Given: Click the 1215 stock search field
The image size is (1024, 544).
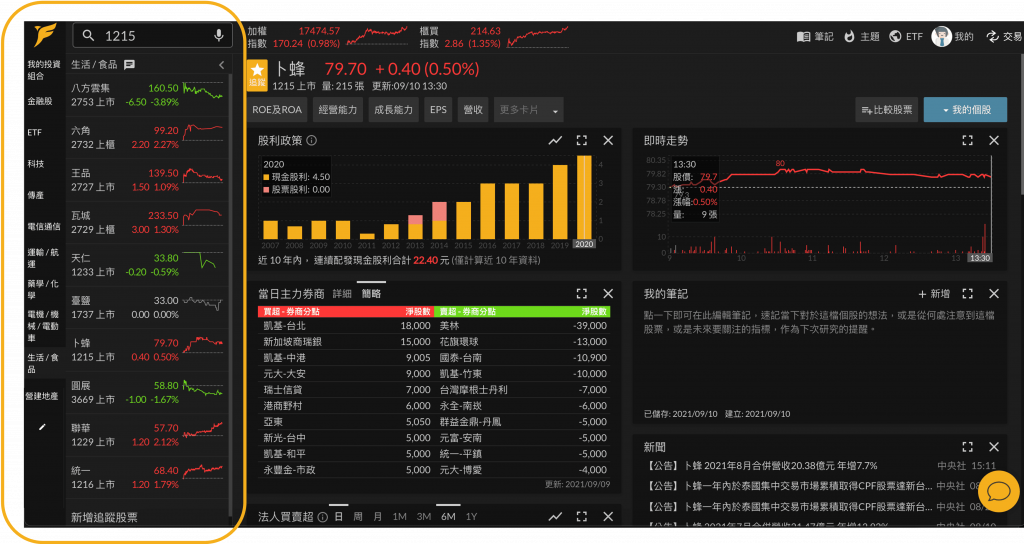Looking at the screenshot, I should [153, 35].
